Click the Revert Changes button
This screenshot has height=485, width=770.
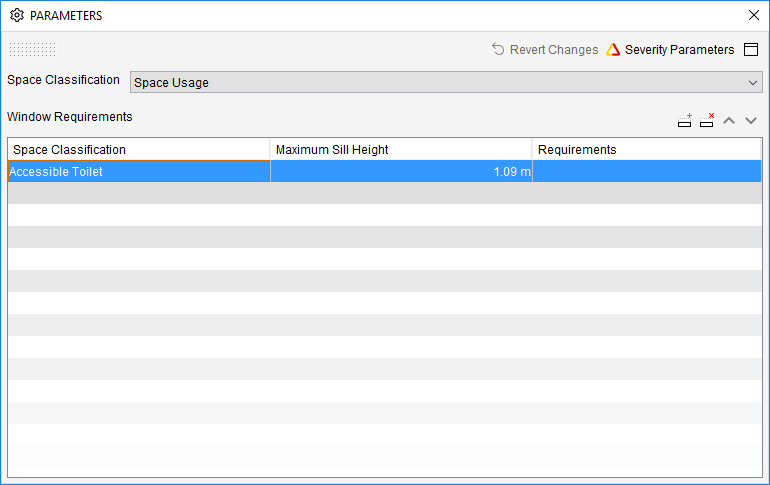pos(545,50)
